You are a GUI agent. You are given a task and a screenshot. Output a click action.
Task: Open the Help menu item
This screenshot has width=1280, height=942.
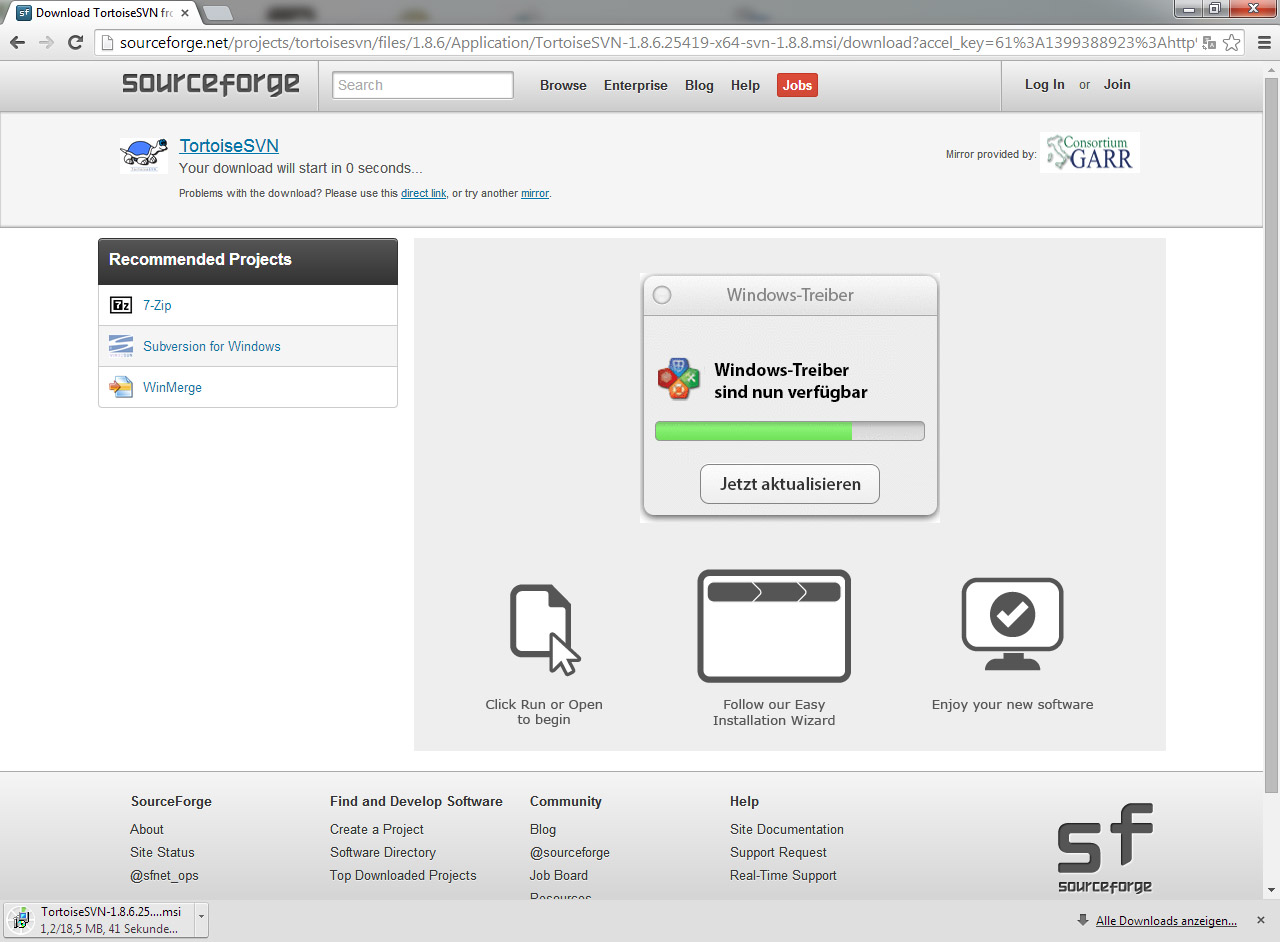click(x=745, y=85)
